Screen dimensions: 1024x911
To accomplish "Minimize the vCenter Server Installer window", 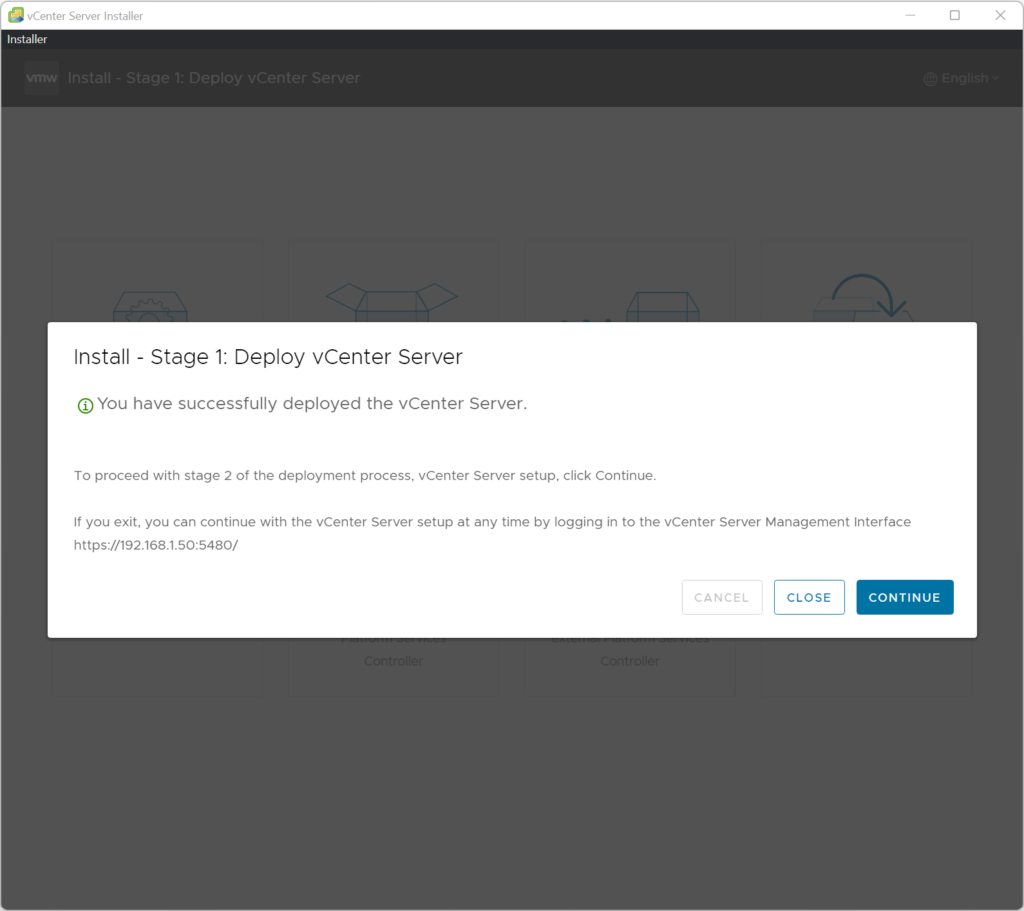I will [x=910, y=15].
